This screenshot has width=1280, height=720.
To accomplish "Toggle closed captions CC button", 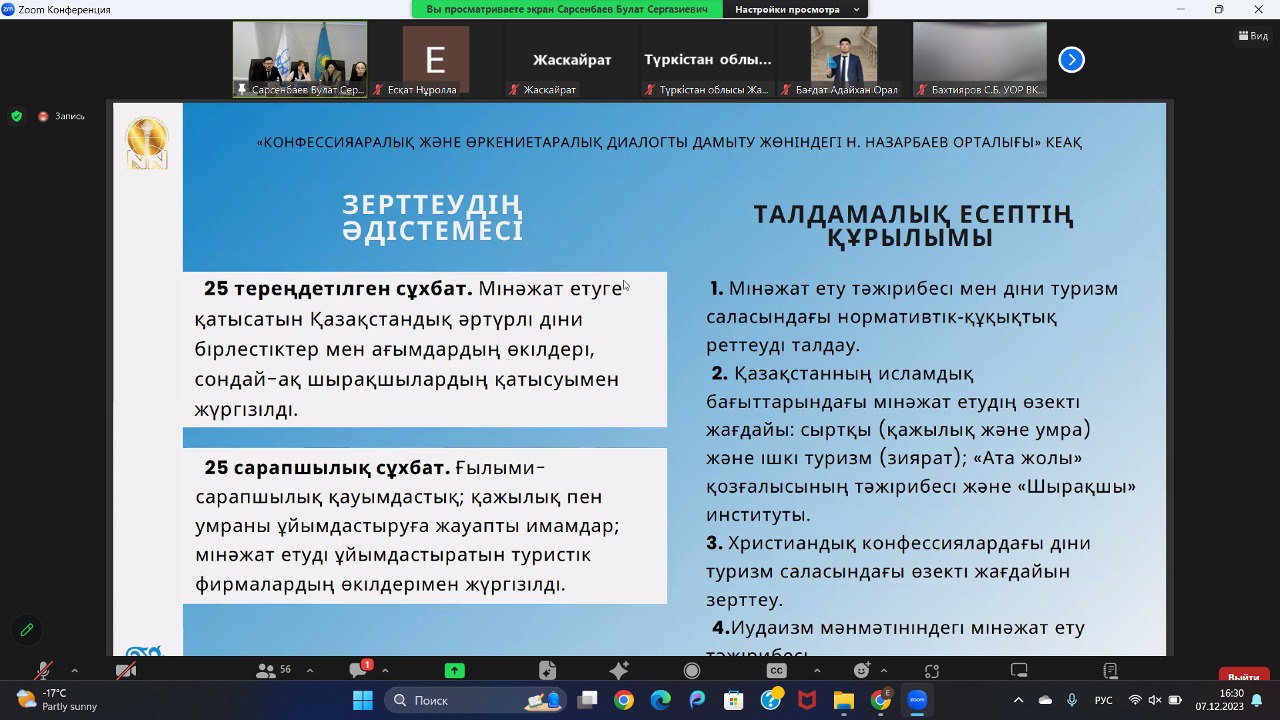I will click(x=776, y=670).
